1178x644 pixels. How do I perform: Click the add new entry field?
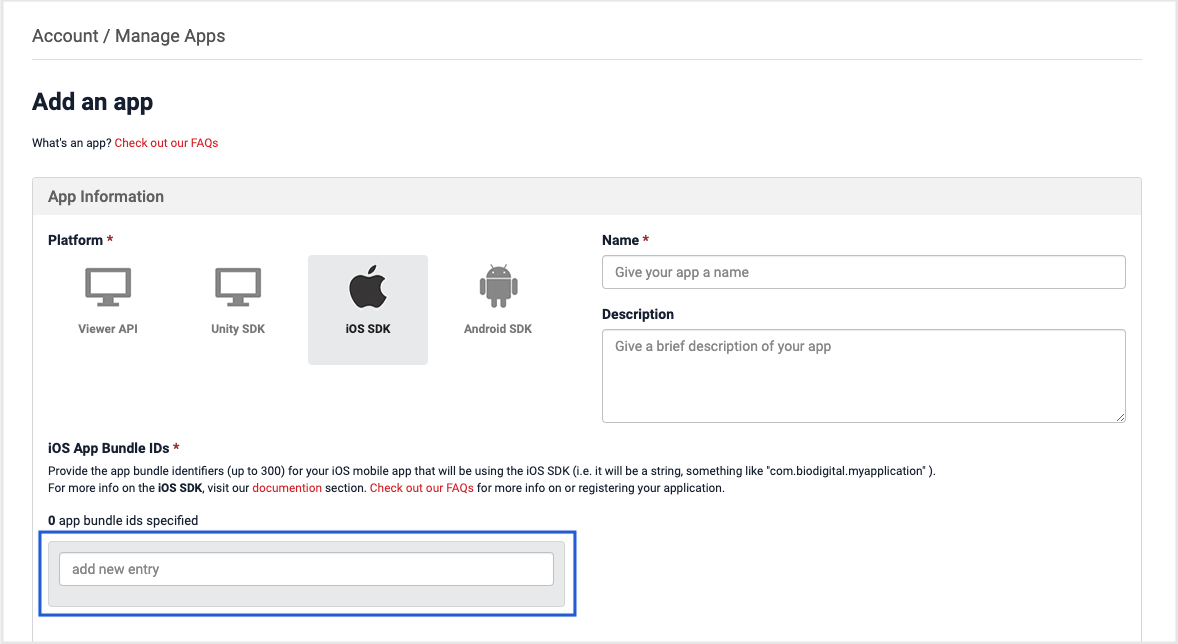[x=307, y=569]
